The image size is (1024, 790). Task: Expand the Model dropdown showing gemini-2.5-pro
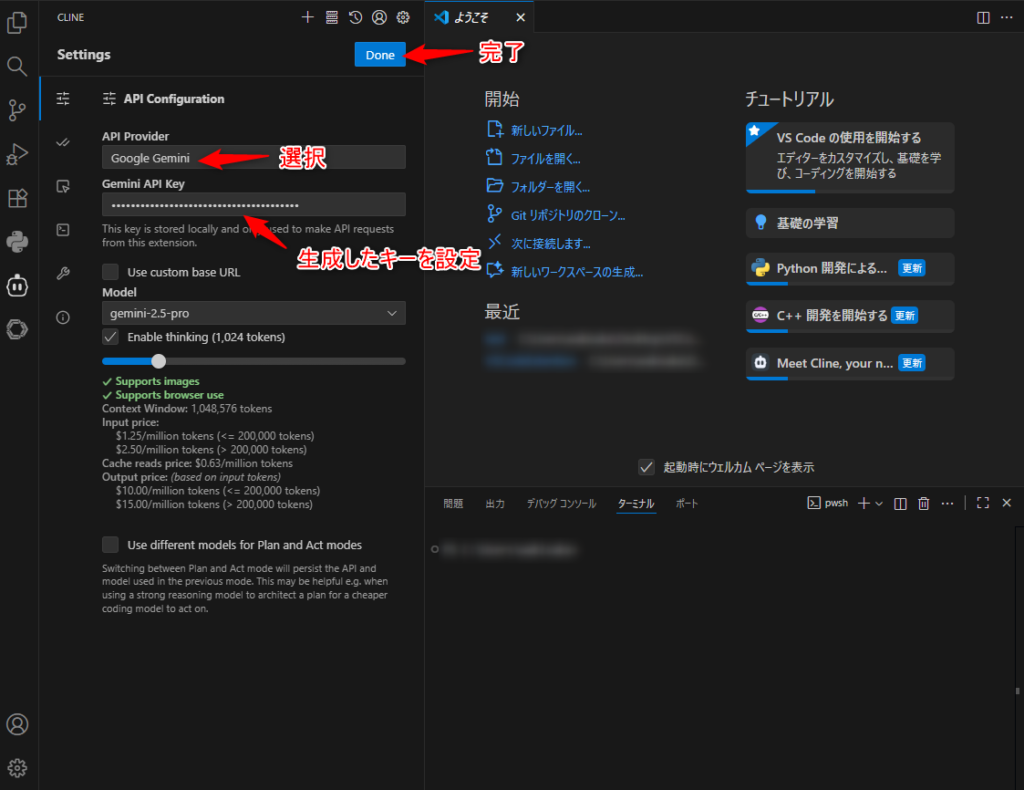[254, 313]
